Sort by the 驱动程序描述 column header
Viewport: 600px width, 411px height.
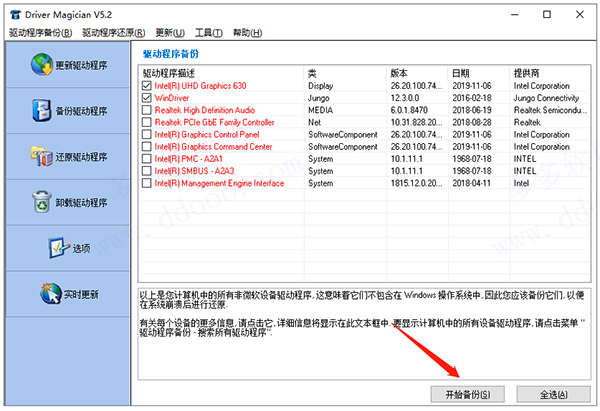point(221,73)
